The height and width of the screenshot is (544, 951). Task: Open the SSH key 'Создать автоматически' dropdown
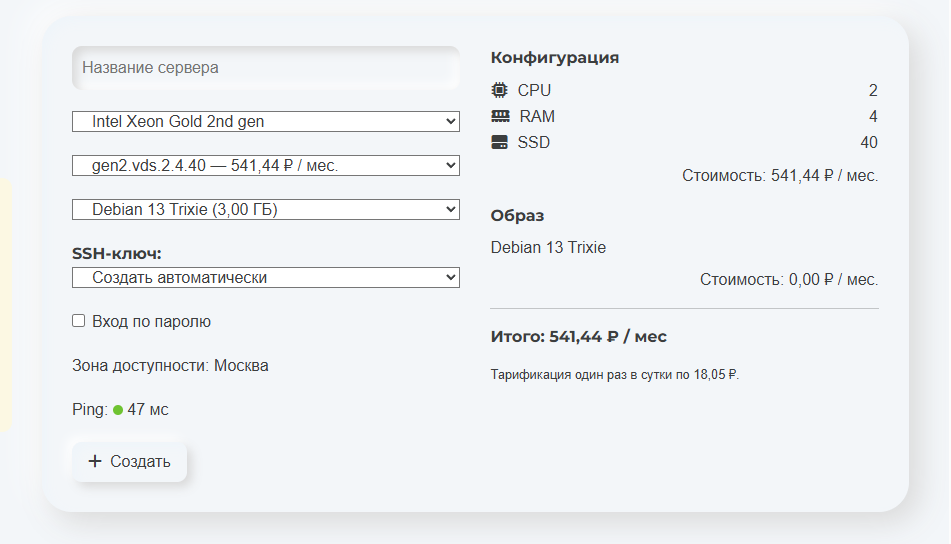266,278
